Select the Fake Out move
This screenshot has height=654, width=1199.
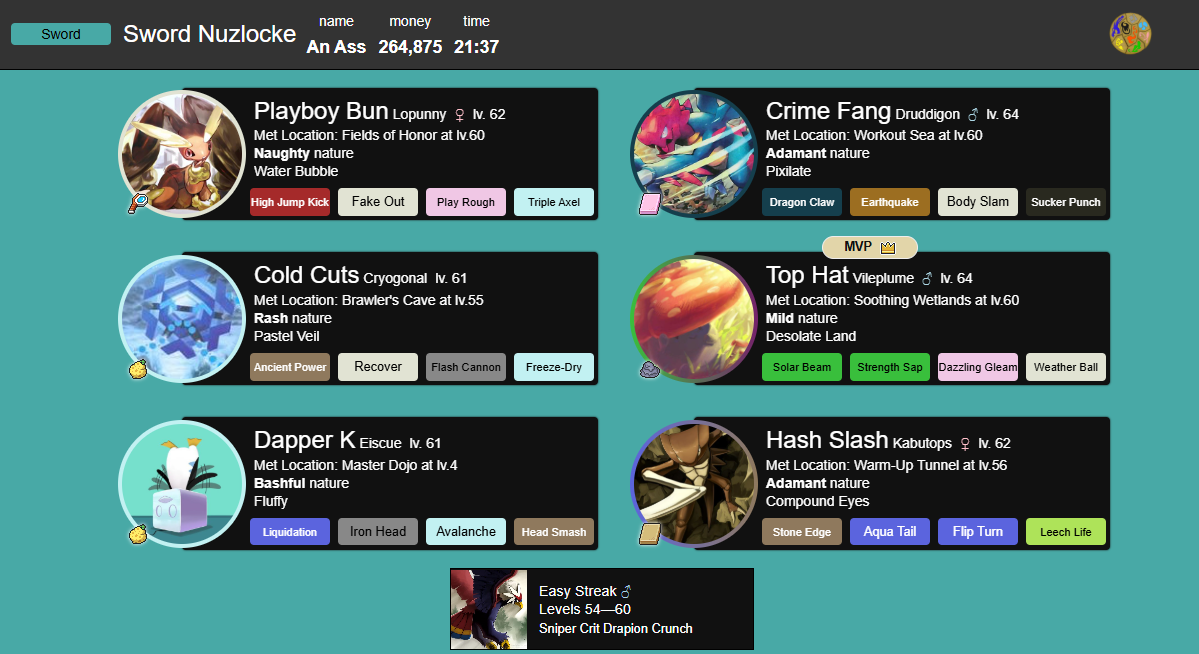(x=378, y=202)
